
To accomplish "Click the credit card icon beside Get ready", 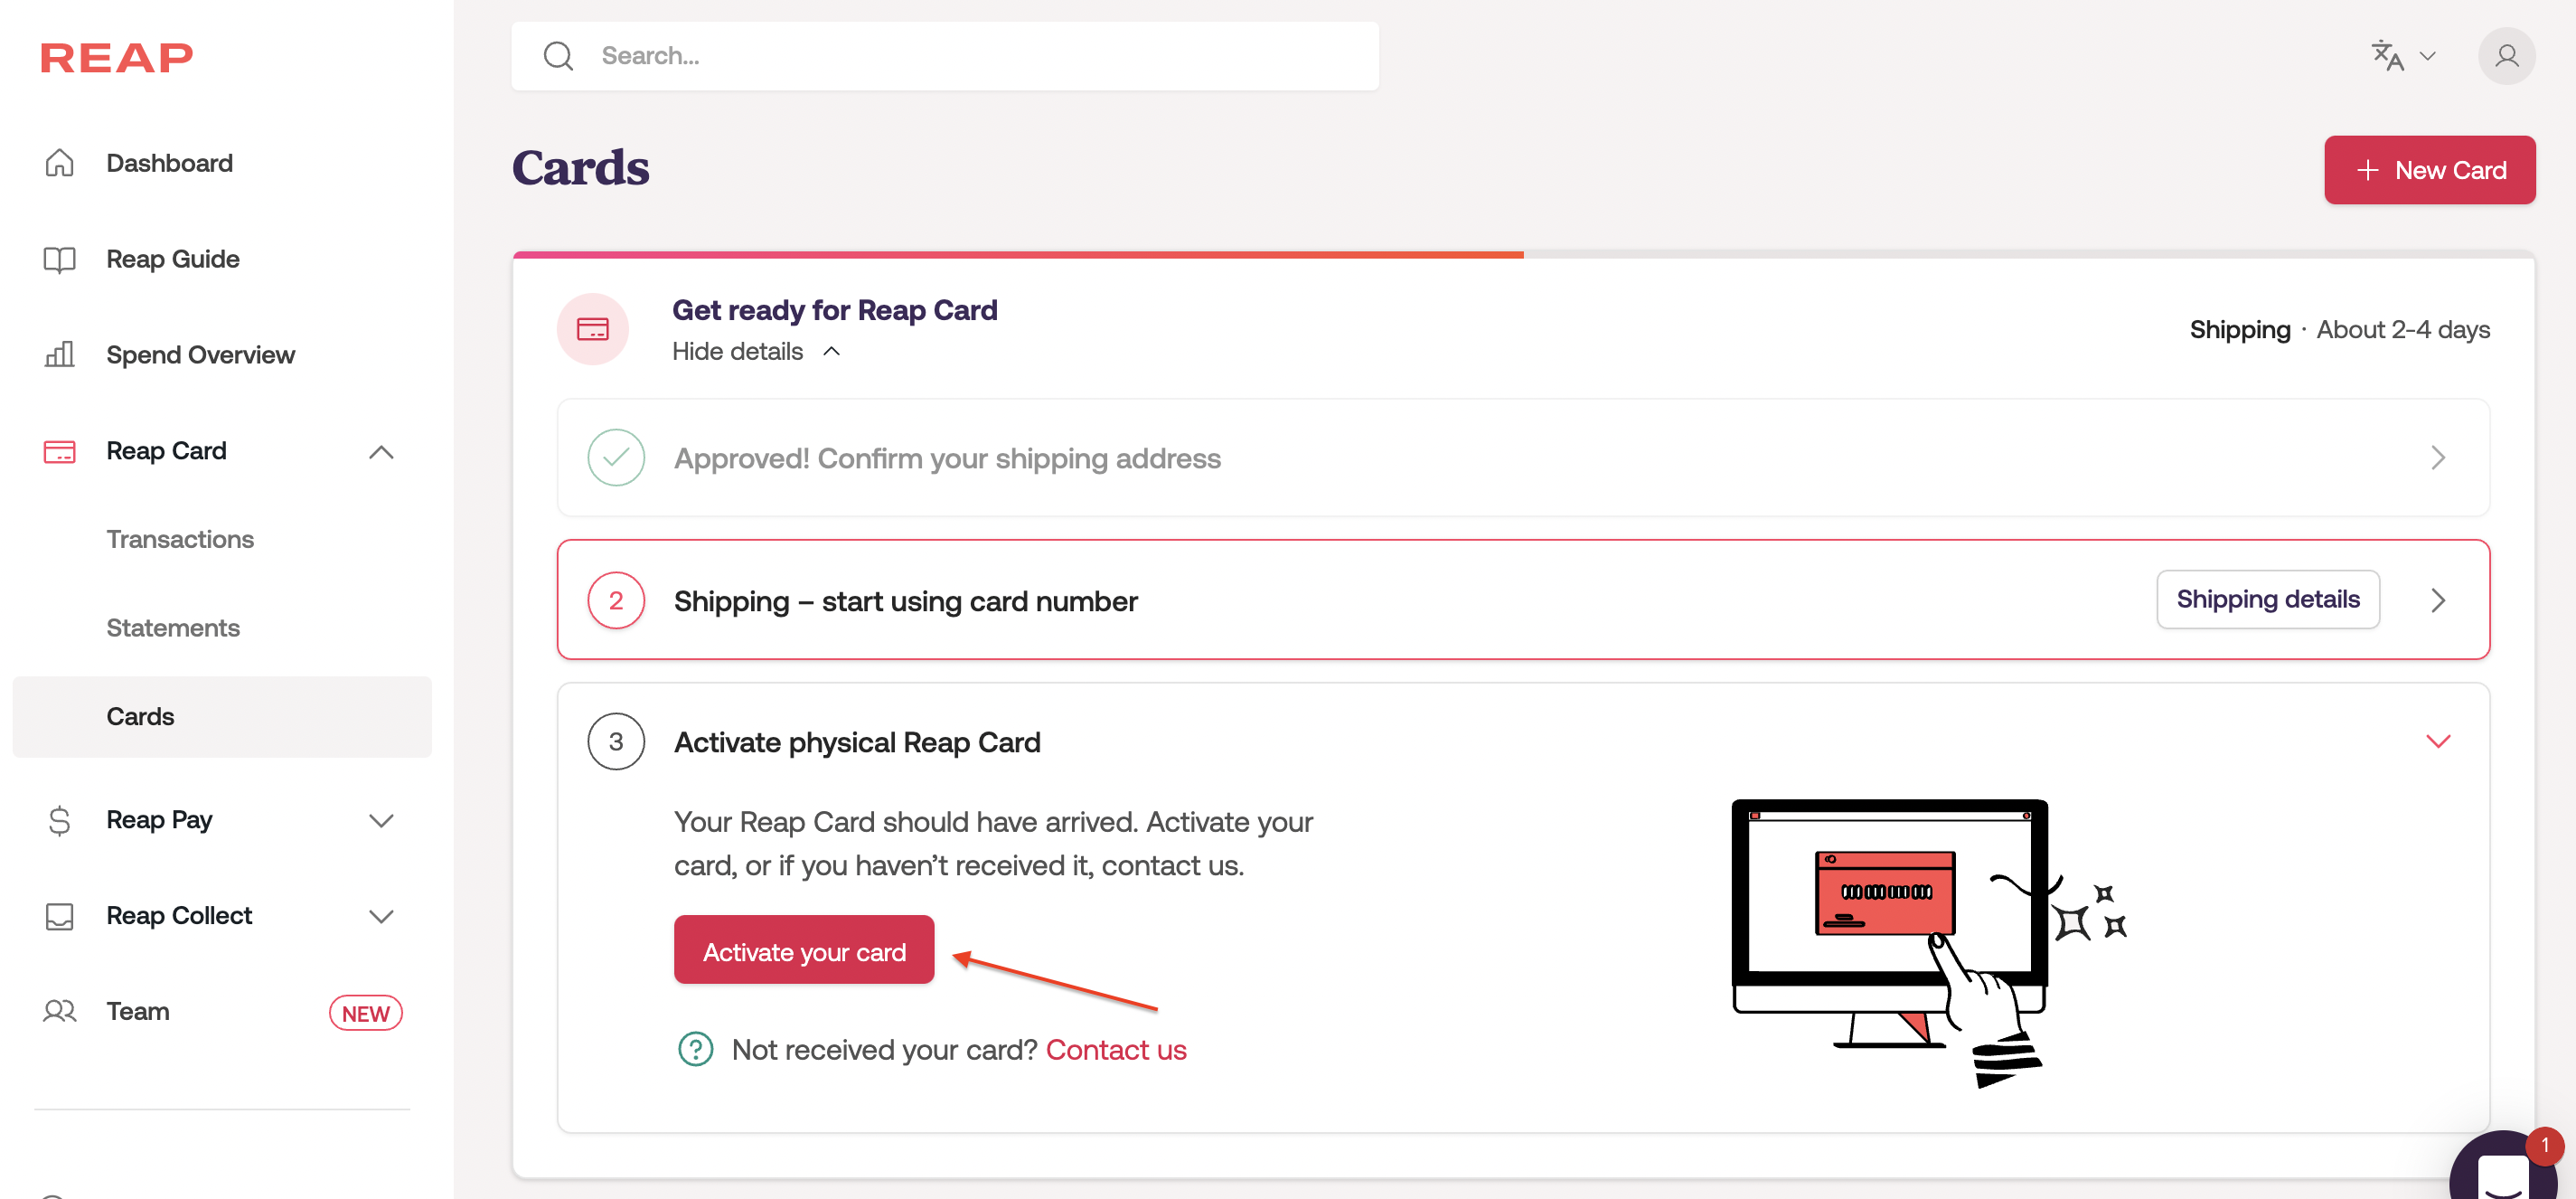I will 592,329.
